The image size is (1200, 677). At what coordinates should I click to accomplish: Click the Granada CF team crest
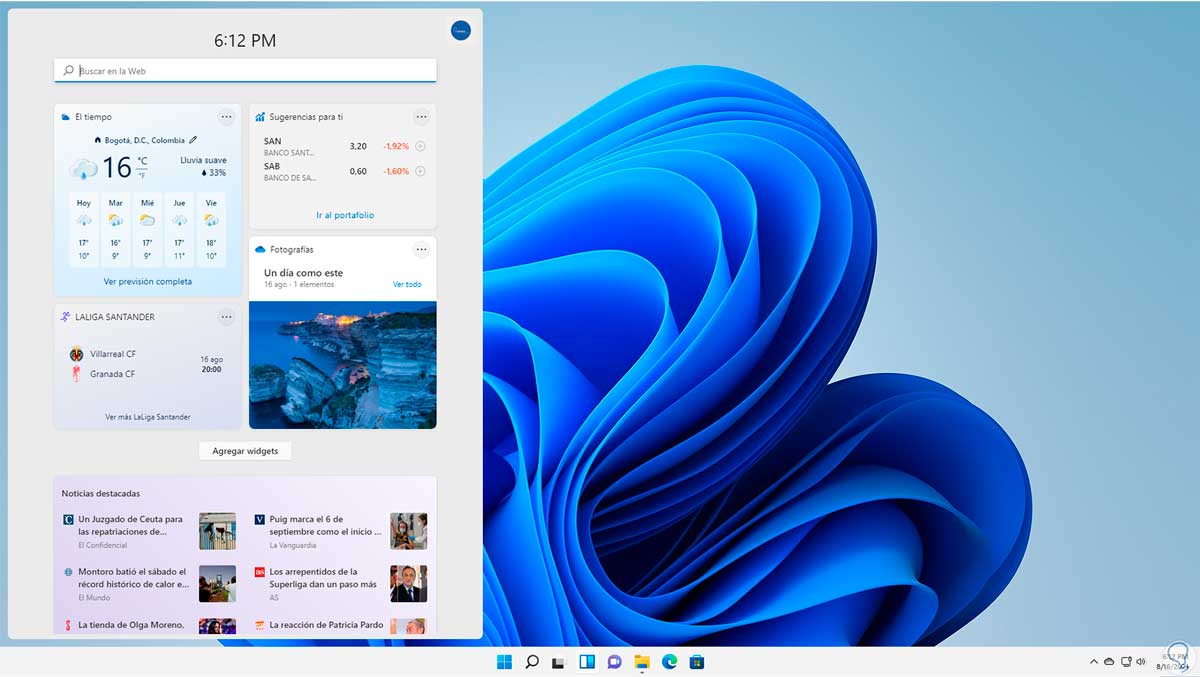coord(77,374)
